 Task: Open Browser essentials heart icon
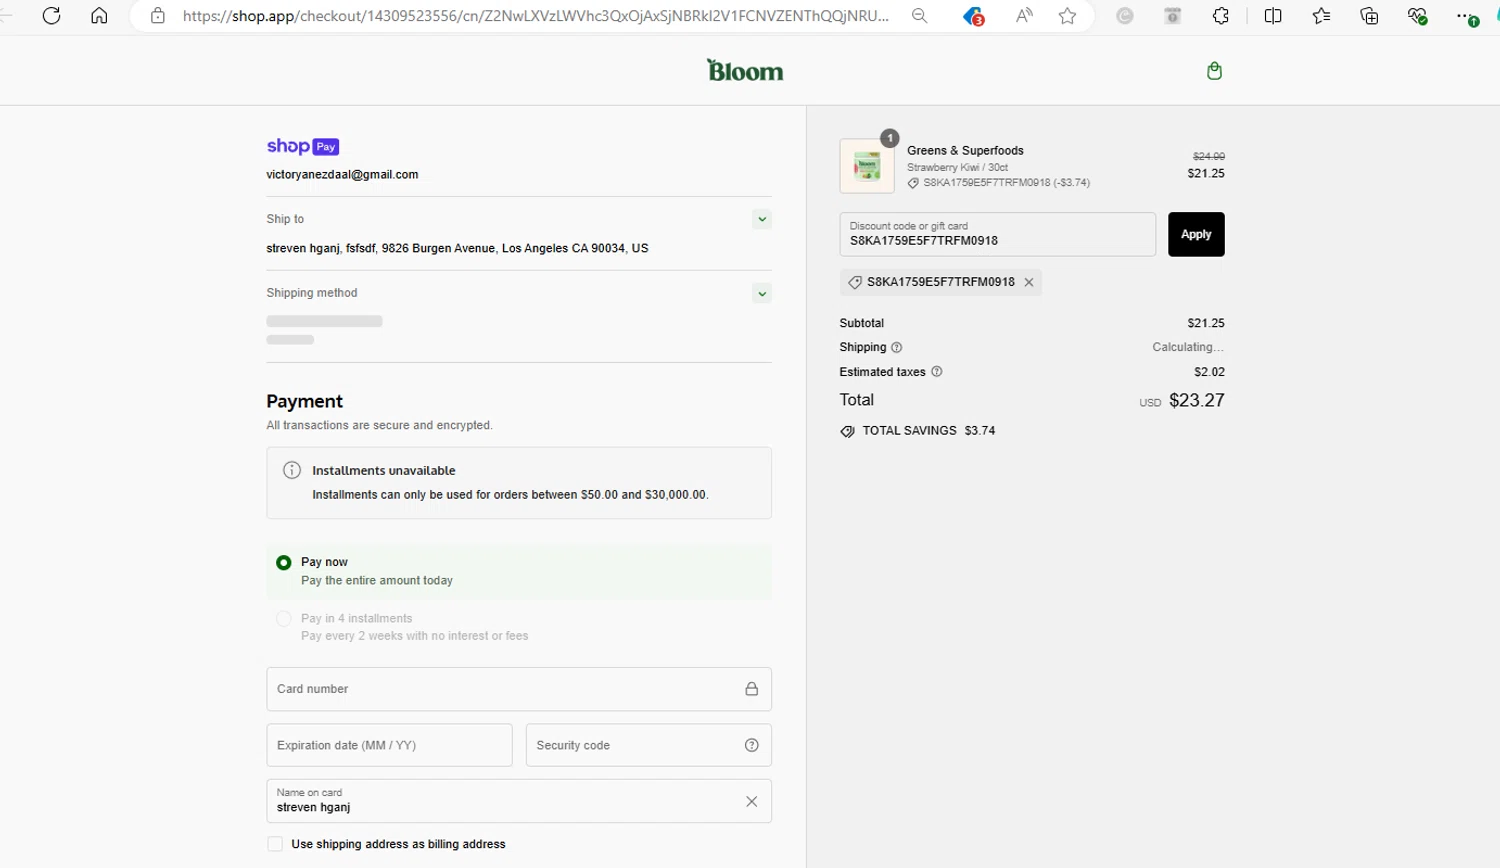1417,16
